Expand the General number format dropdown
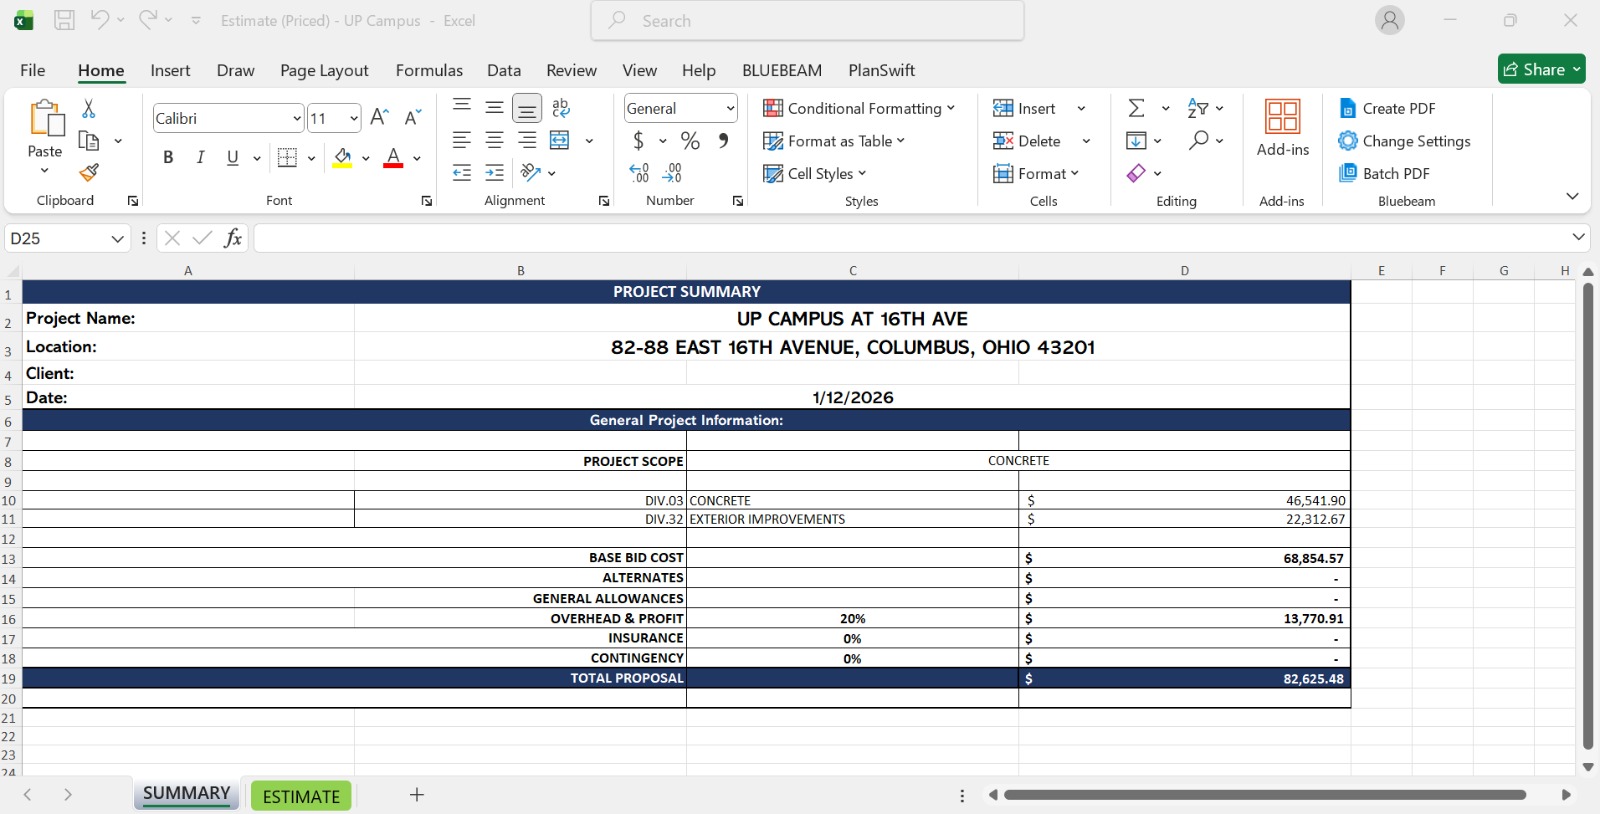 [730, 108]
